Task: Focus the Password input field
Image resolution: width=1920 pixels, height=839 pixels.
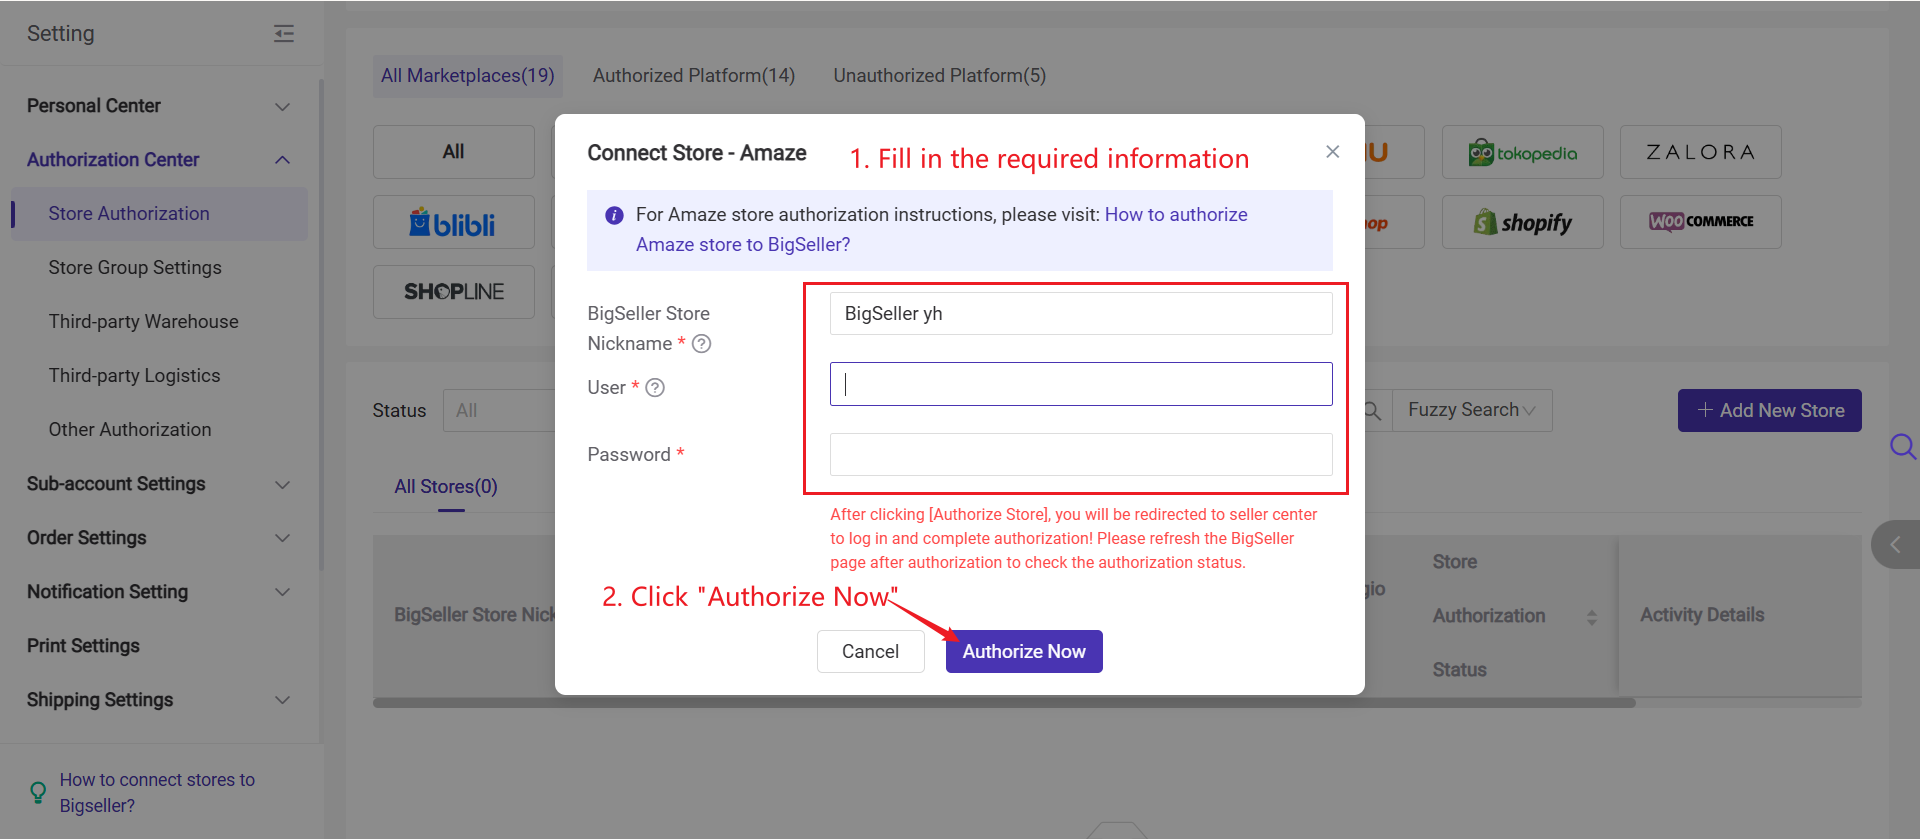Action: click(1080, 455)
